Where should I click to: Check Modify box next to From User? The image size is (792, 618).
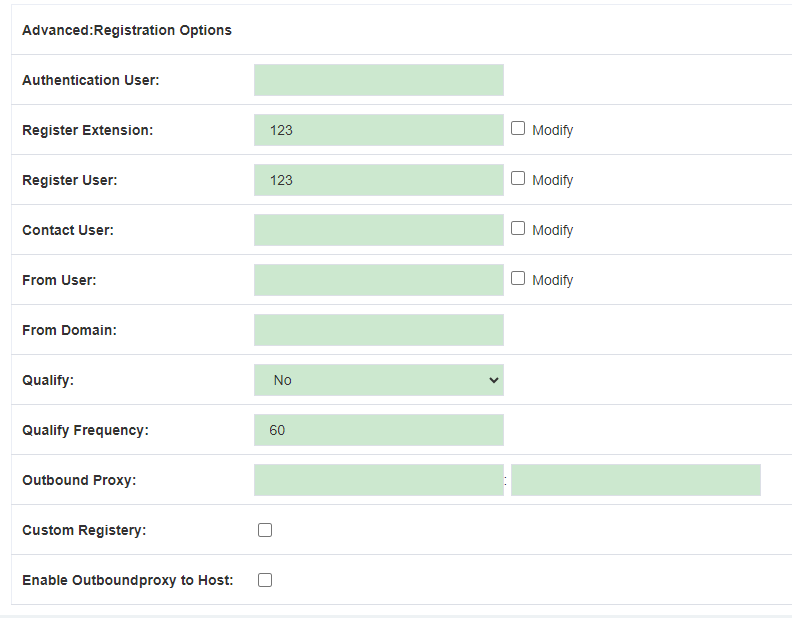518,278
